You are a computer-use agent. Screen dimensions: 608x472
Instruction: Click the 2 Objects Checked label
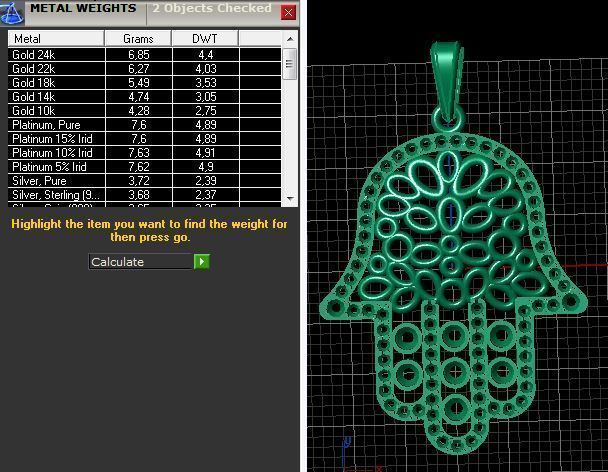point(212,8)
